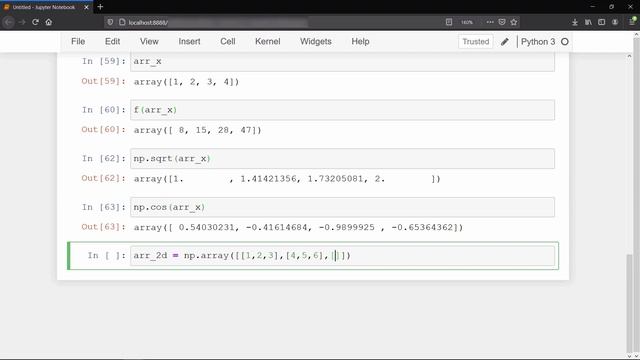Click the Trusted notebook button
Viewport: 640px width, 360px height.
(x=476, y=42)
